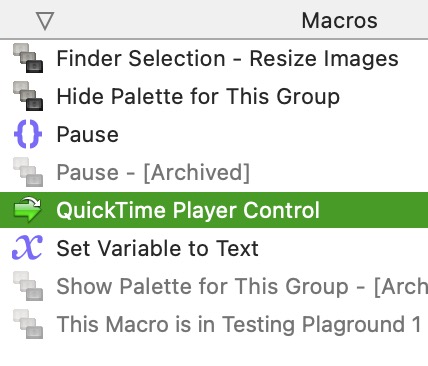Click the green arrow QuickTime Player Control icon

(x=28, y=210)
